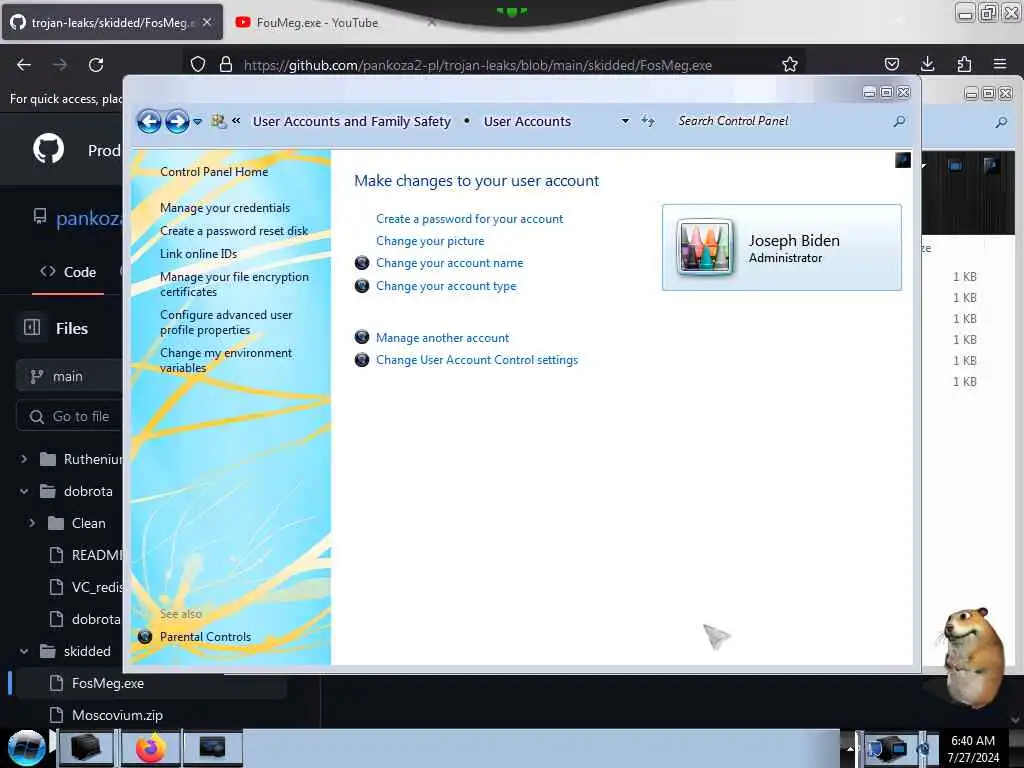The height and width of the screenshot is (768, 1024).
Task: Click the Control Panel forward arrow button
Action: (177, 121)
